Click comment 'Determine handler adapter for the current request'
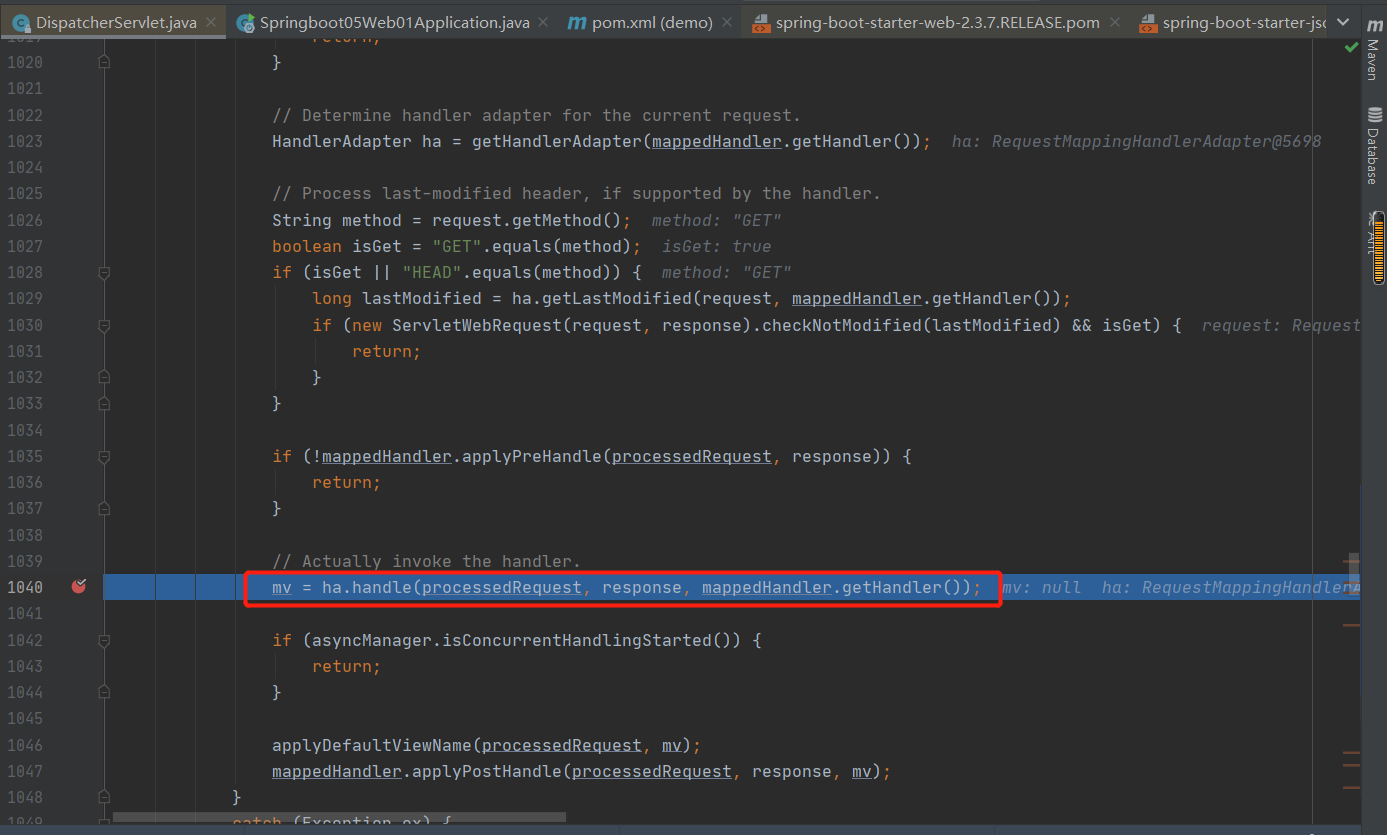This screenshot has width=1387, height=835. [x=536, y=115]
